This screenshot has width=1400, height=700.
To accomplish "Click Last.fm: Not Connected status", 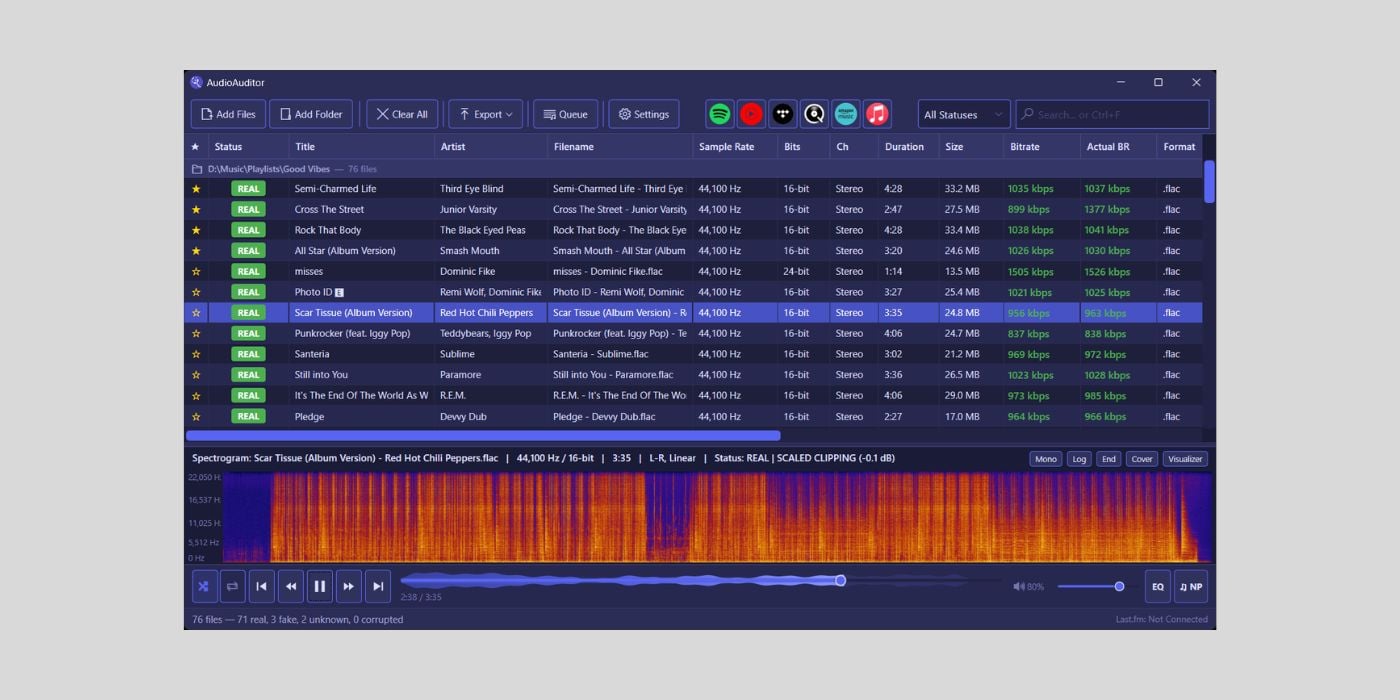I will (x=1162, y=619).
